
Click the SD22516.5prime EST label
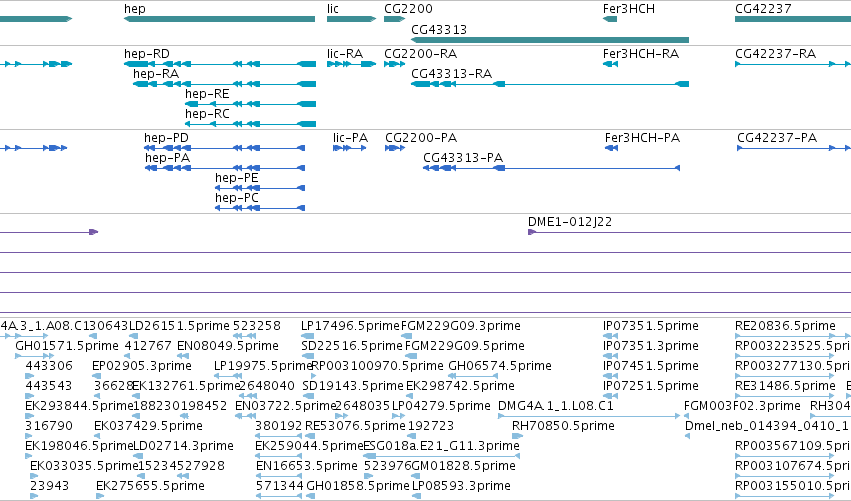(352, 346)
